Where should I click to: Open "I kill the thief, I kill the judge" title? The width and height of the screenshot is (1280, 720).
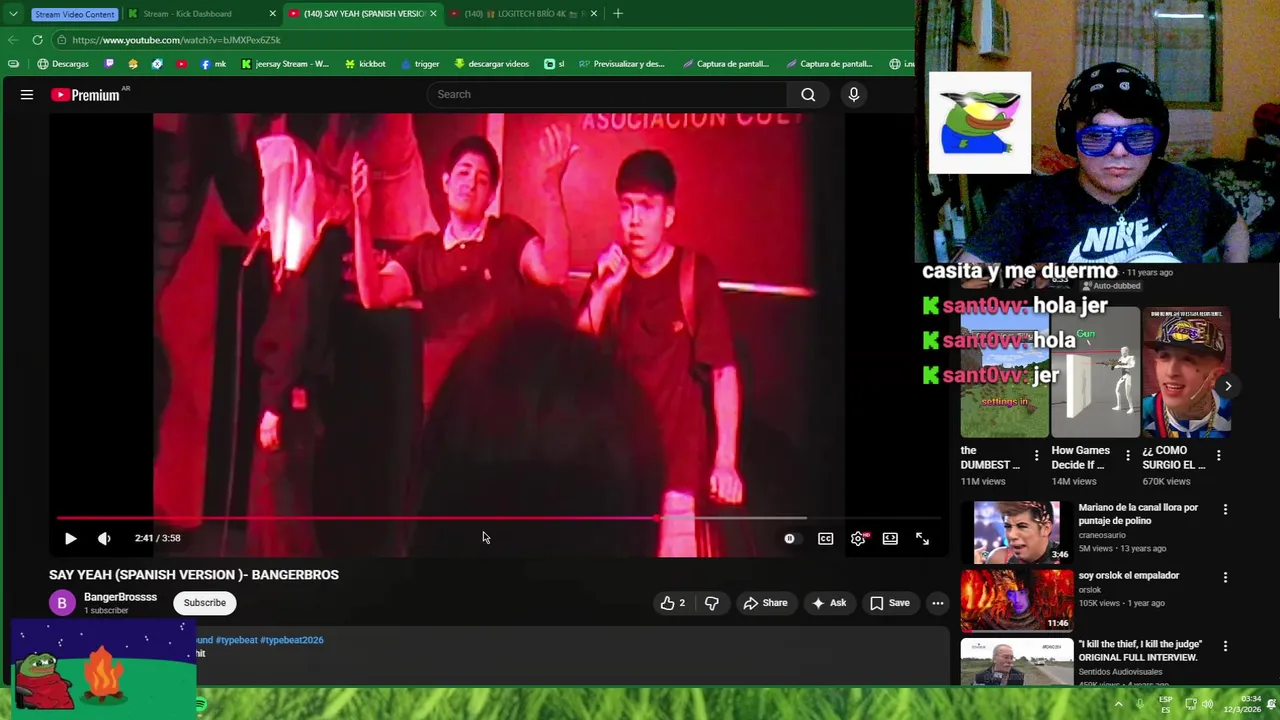click(x=1140, y=651)
